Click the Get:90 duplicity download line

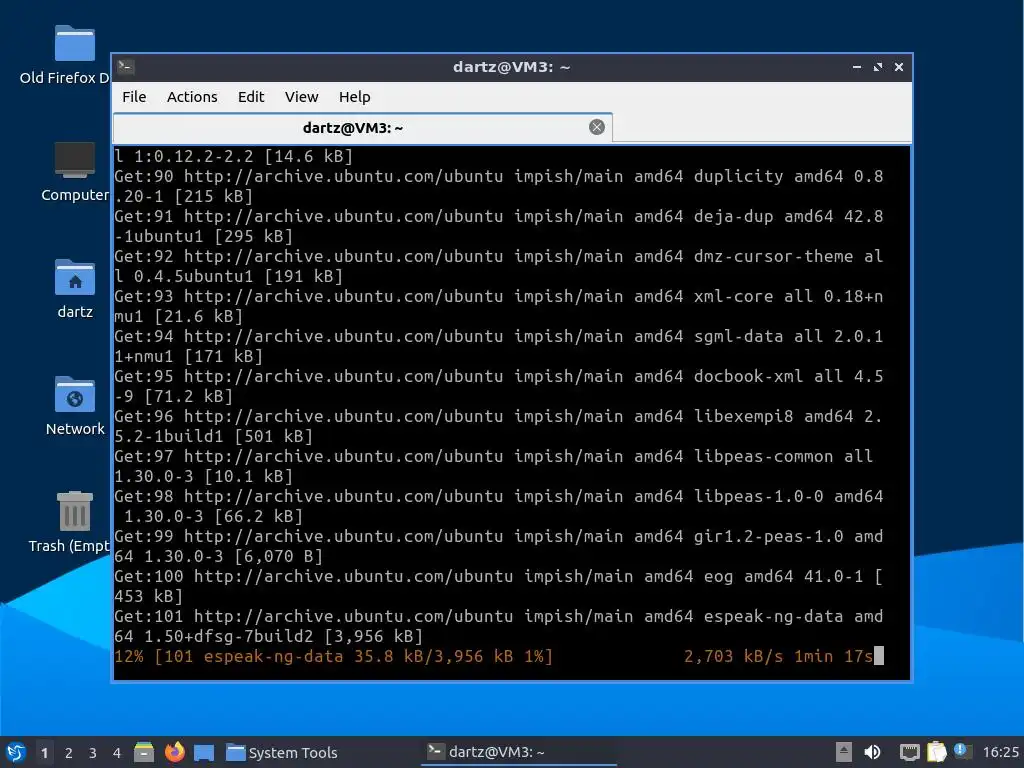(x=499, y=186)
